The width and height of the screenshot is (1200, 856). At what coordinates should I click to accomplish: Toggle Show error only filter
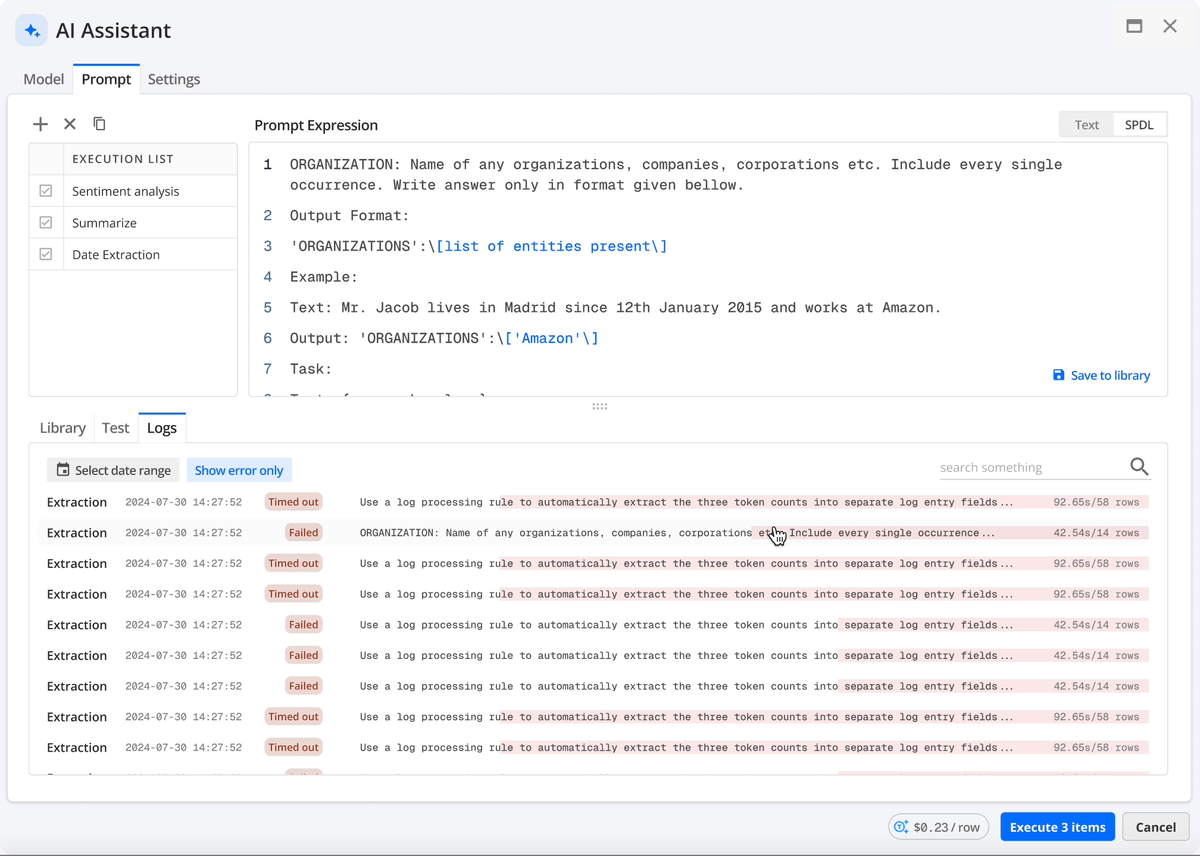239,470
